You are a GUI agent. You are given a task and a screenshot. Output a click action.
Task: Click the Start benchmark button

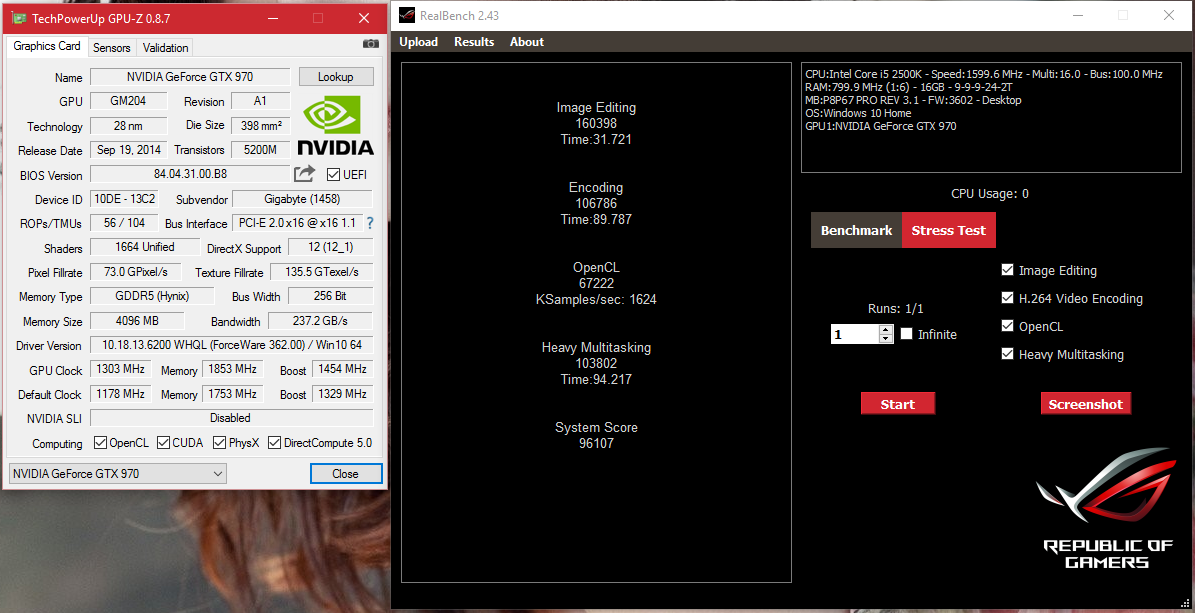coord(897,404)
